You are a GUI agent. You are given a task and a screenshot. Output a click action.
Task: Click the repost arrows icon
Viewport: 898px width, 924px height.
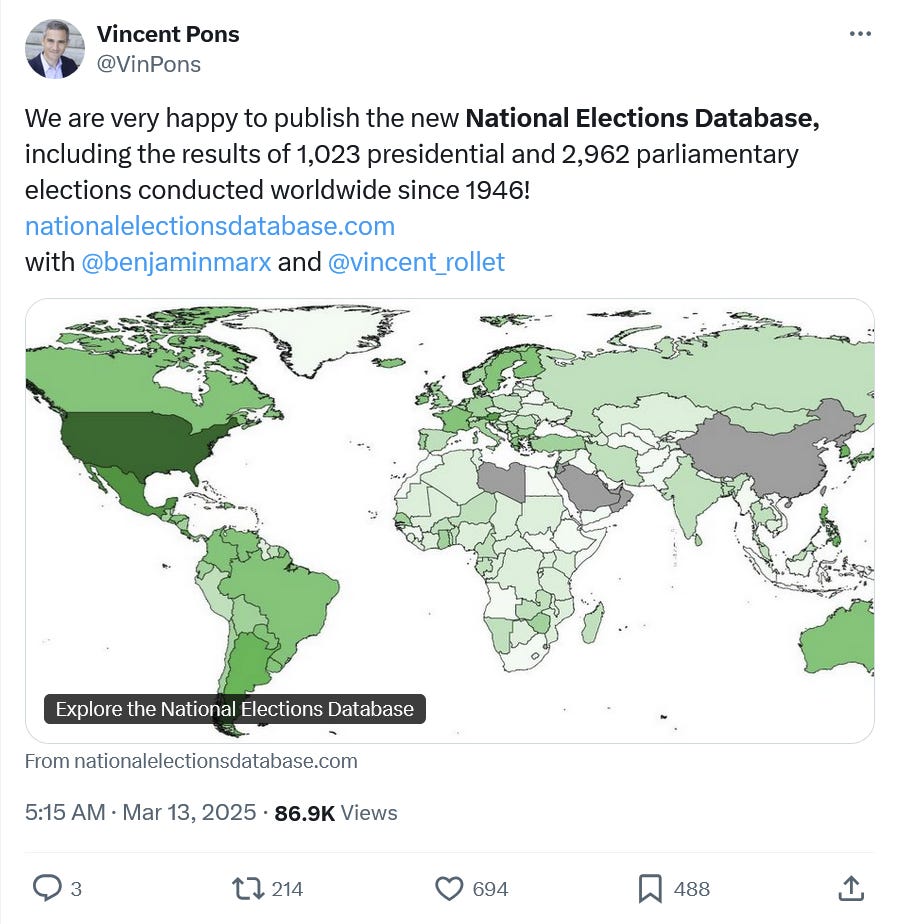(x=247, y=889)
